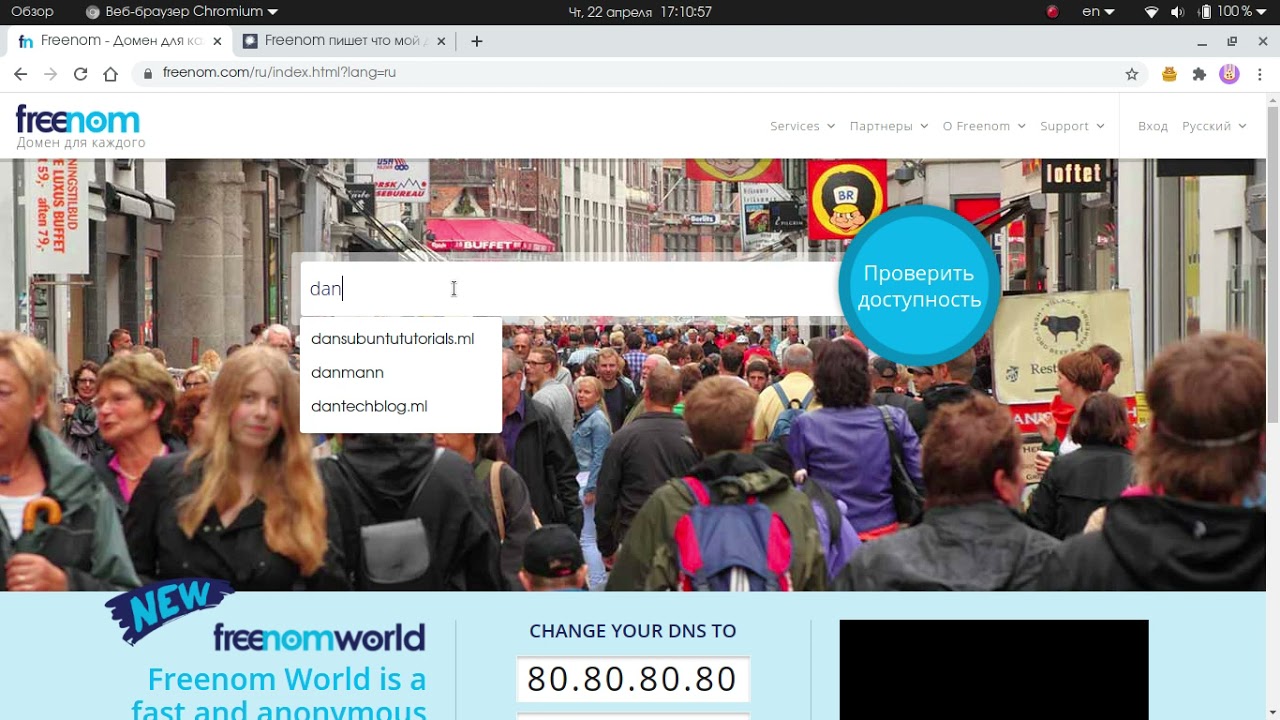Switch to the 'Freenom - Домен для' tab

[x=120, y=41]
